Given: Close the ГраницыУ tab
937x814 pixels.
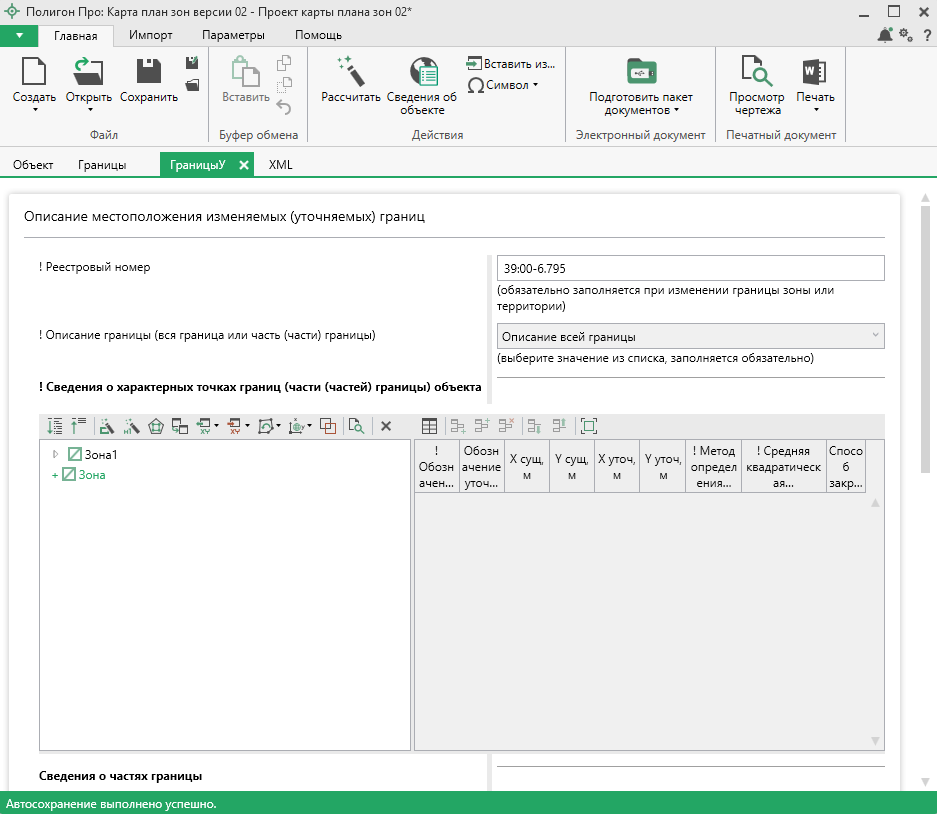Looking at the screenshot, I should pos(244,165).
